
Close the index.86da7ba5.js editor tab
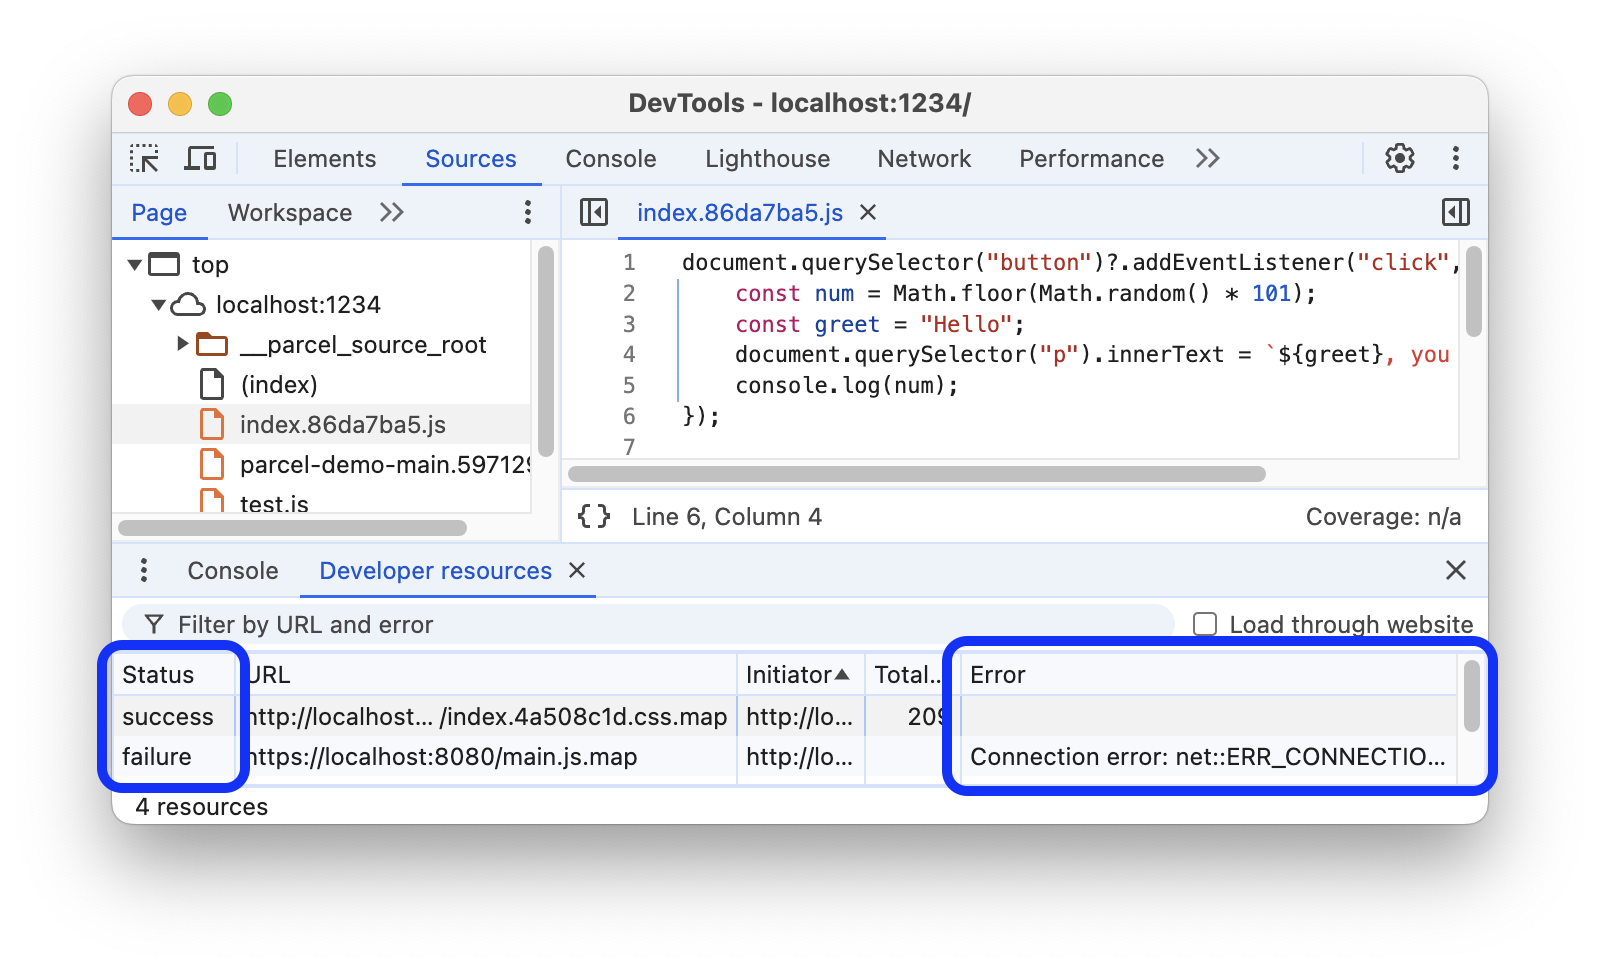(x=867, y=212)
